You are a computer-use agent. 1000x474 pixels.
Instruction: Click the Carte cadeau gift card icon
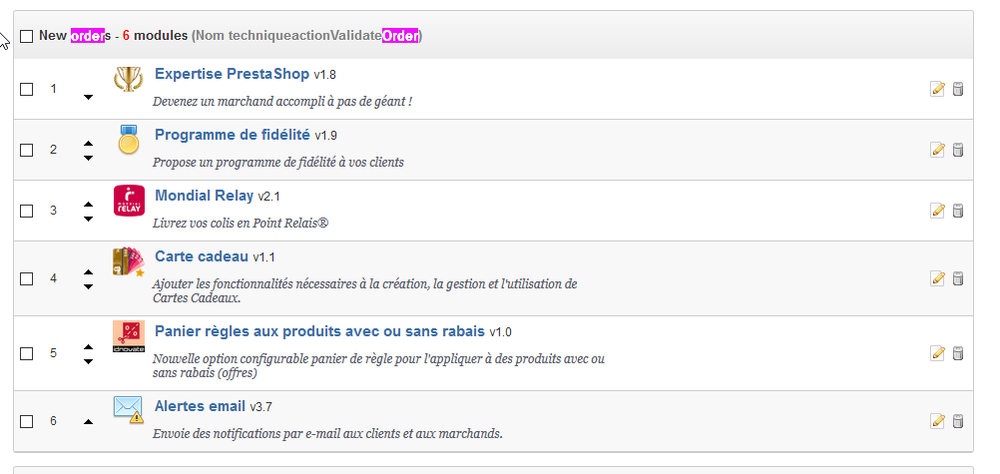tap(129, 262)
